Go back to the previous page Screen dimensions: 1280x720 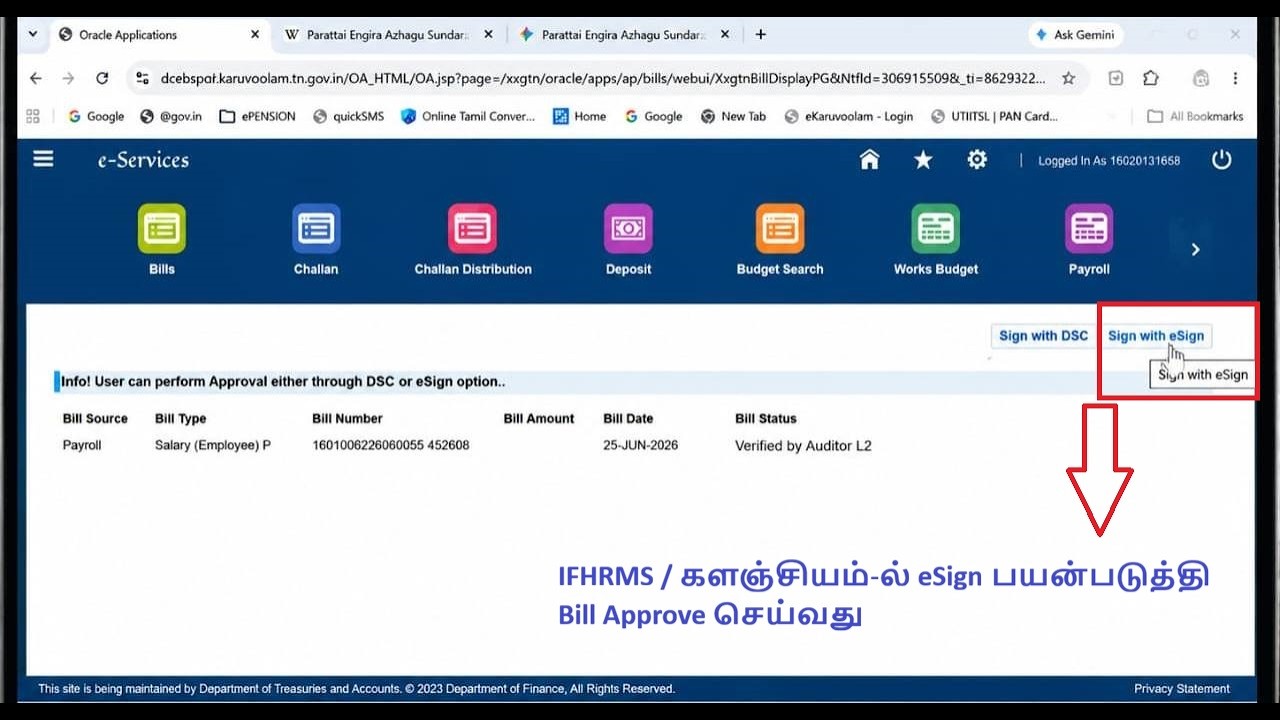pyautogui.click(x=36, y=78)
